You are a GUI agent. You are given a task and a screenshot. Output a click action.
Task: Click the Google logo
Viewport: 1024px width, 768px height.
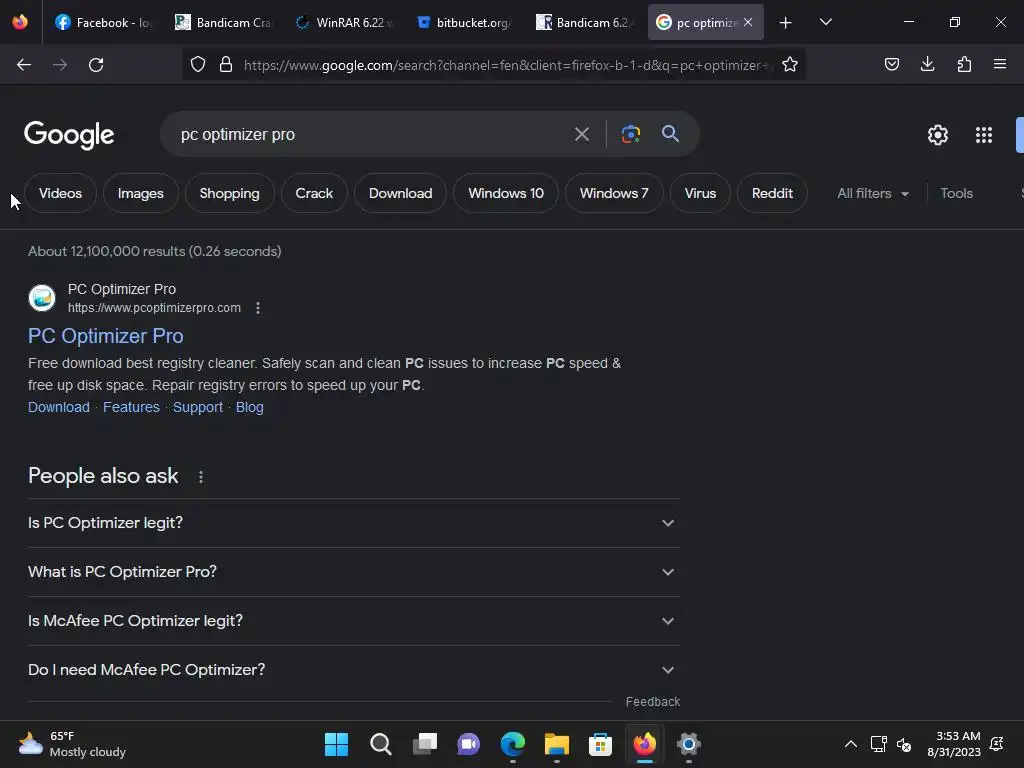coord(69,135)
